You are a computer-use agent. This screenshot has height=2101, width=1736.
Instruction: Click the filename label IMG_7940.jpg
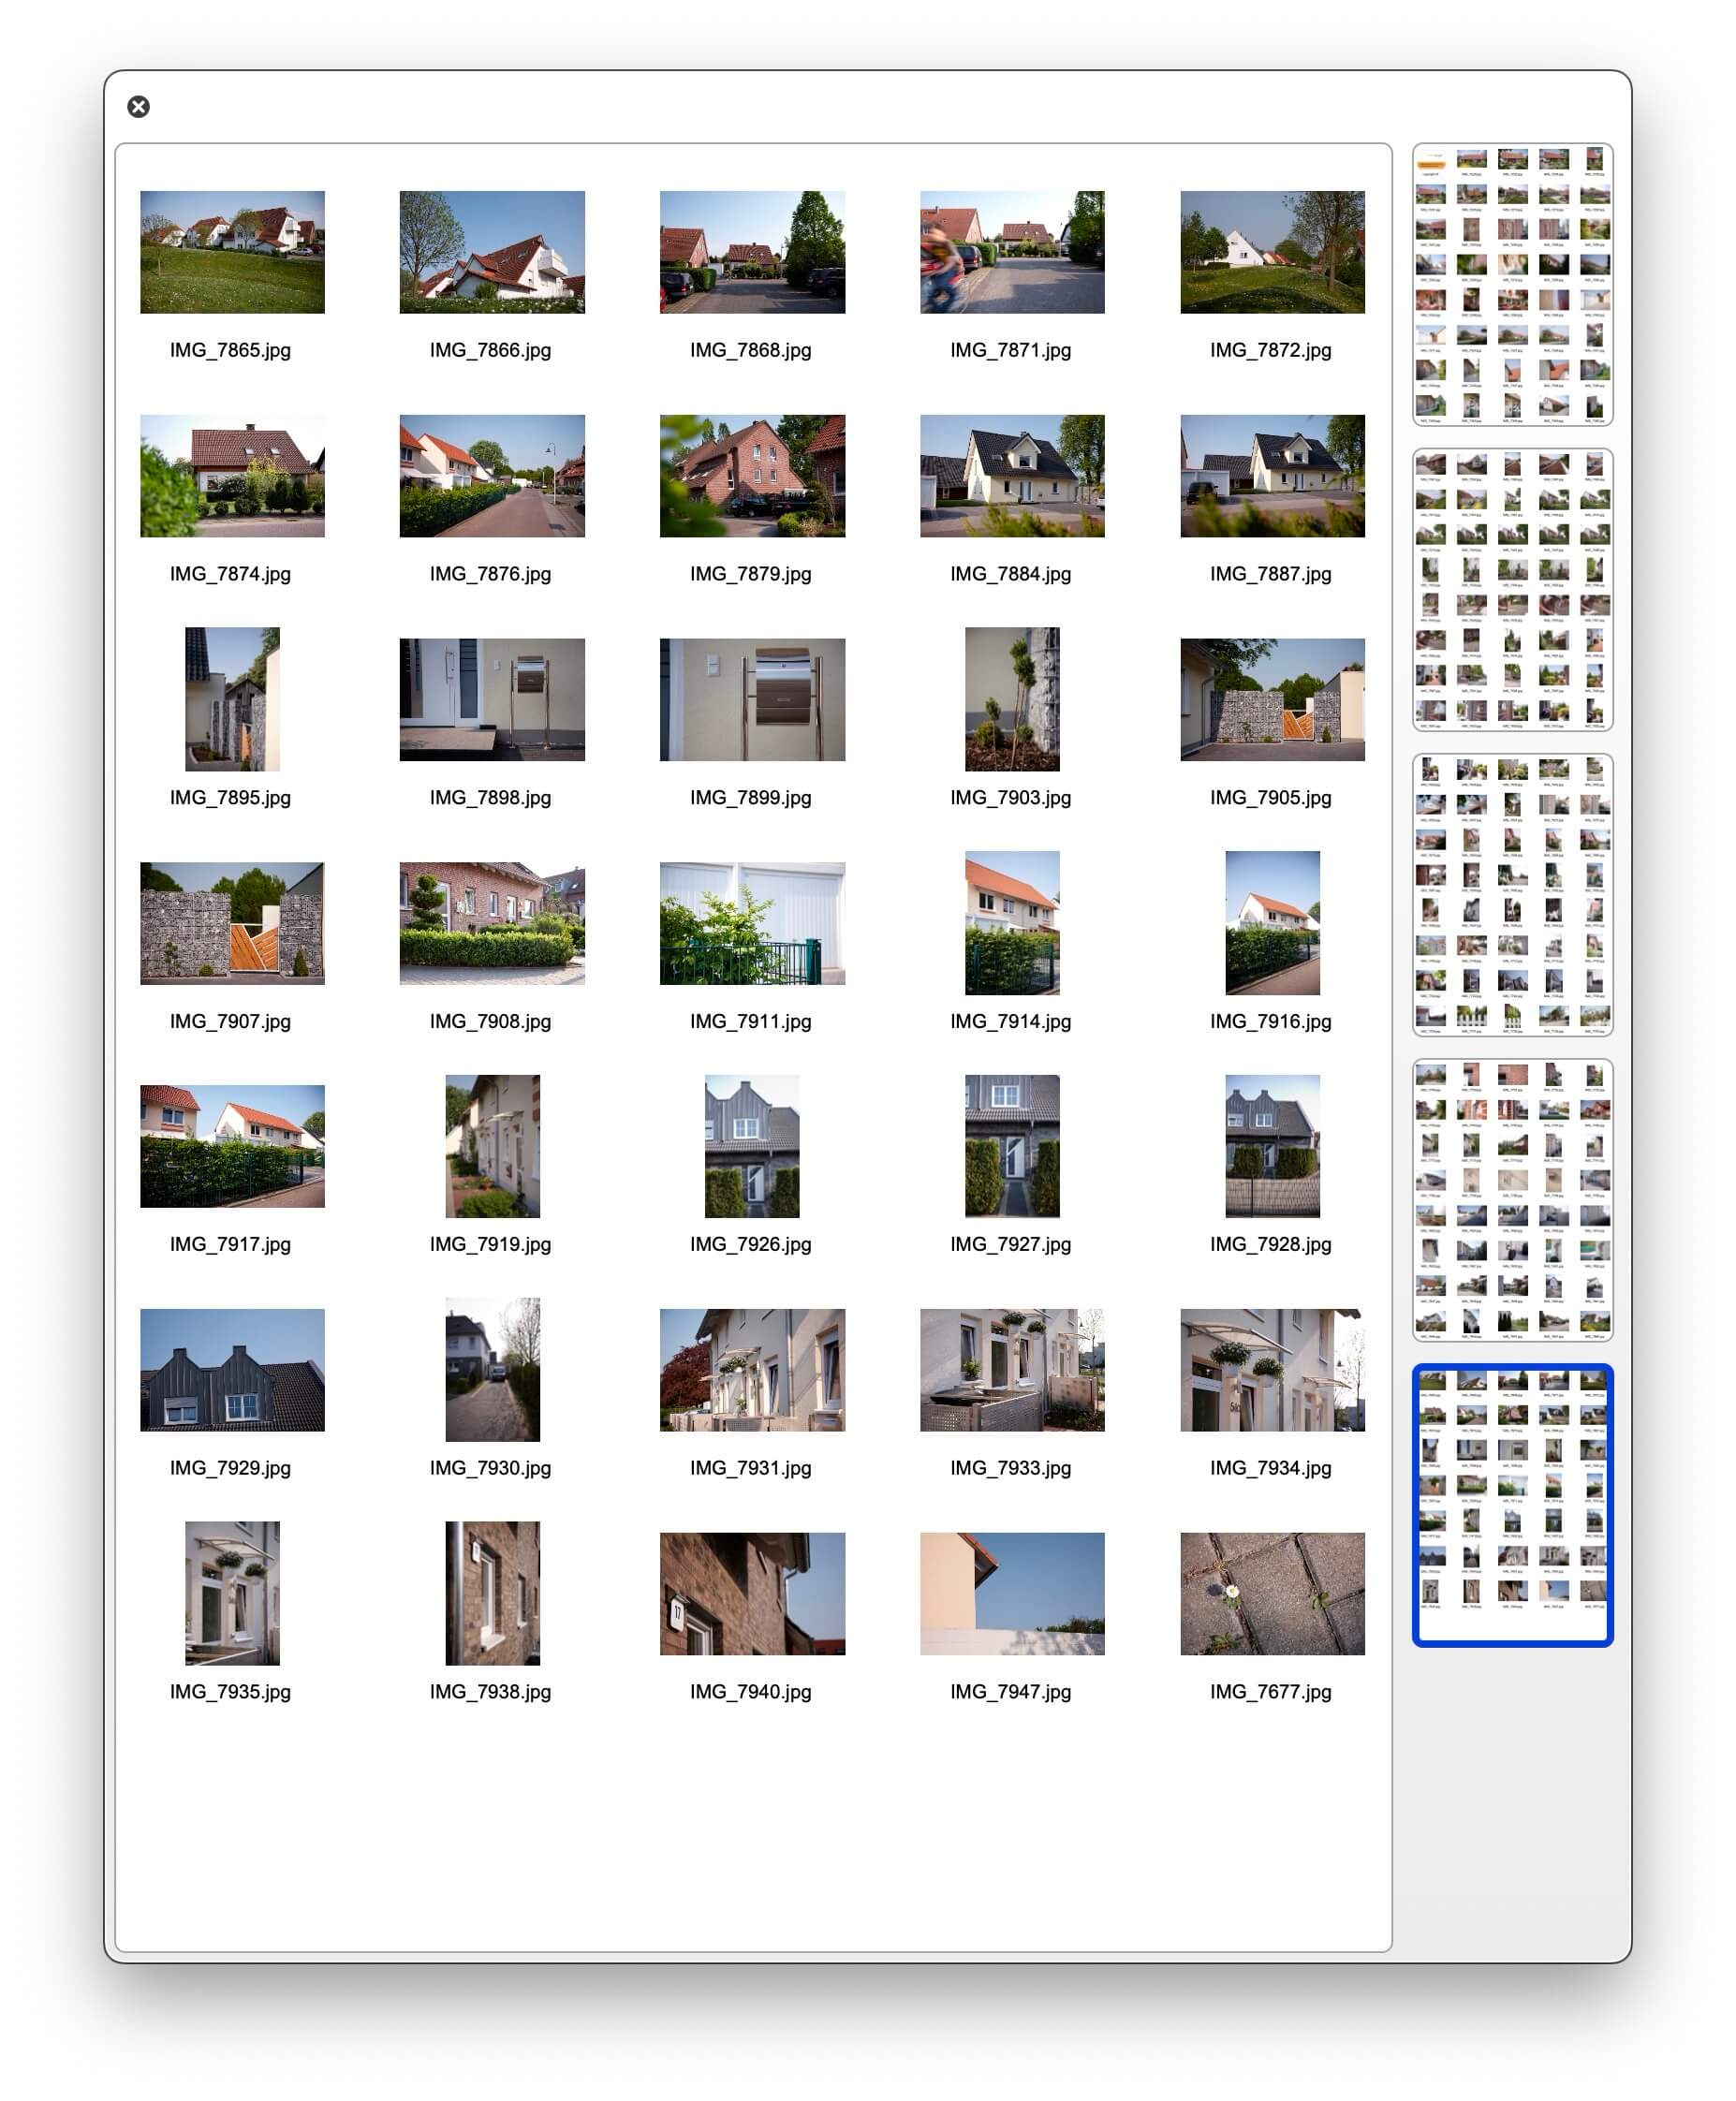pos(751,1692)
